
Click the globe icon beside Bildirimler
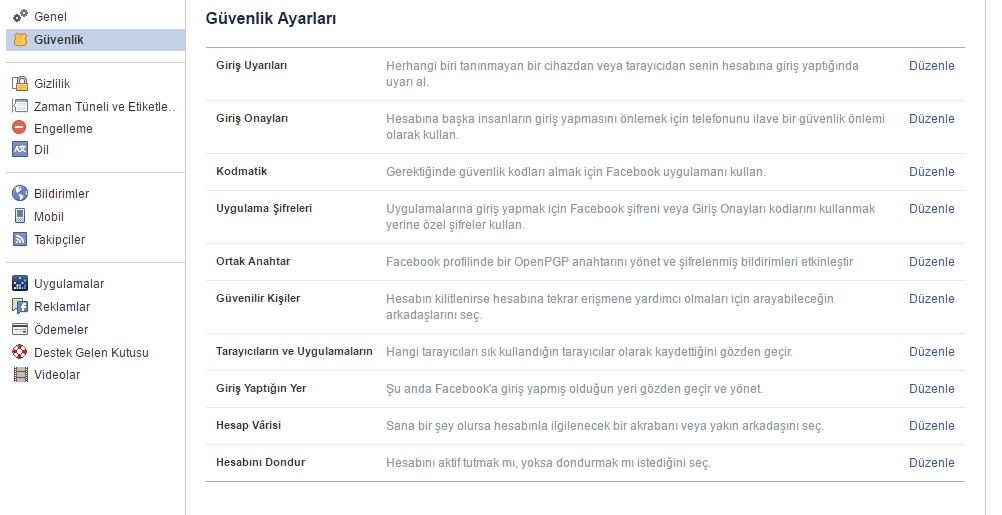[20, 193]
